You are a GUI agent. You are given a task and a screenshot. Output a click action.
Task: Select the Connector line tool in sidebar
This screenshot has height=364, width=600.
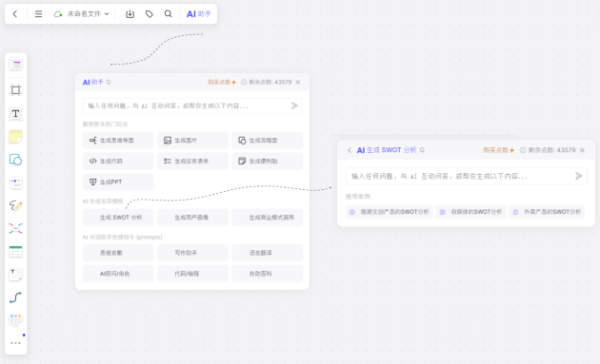point(16,297)
